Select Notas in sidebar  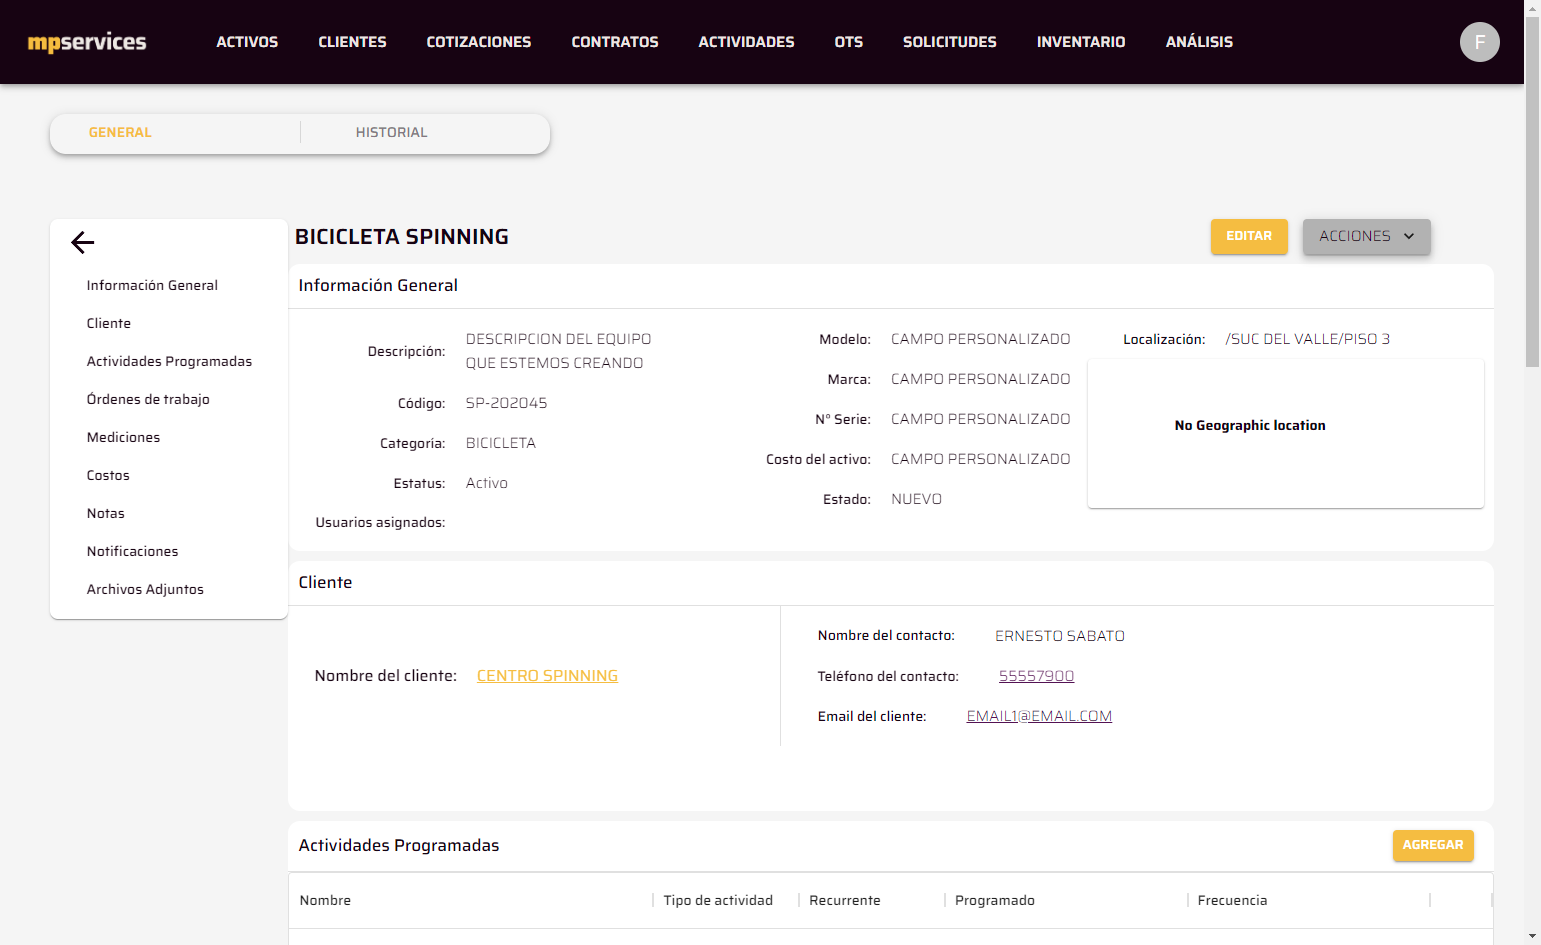(x=106, y=513)
